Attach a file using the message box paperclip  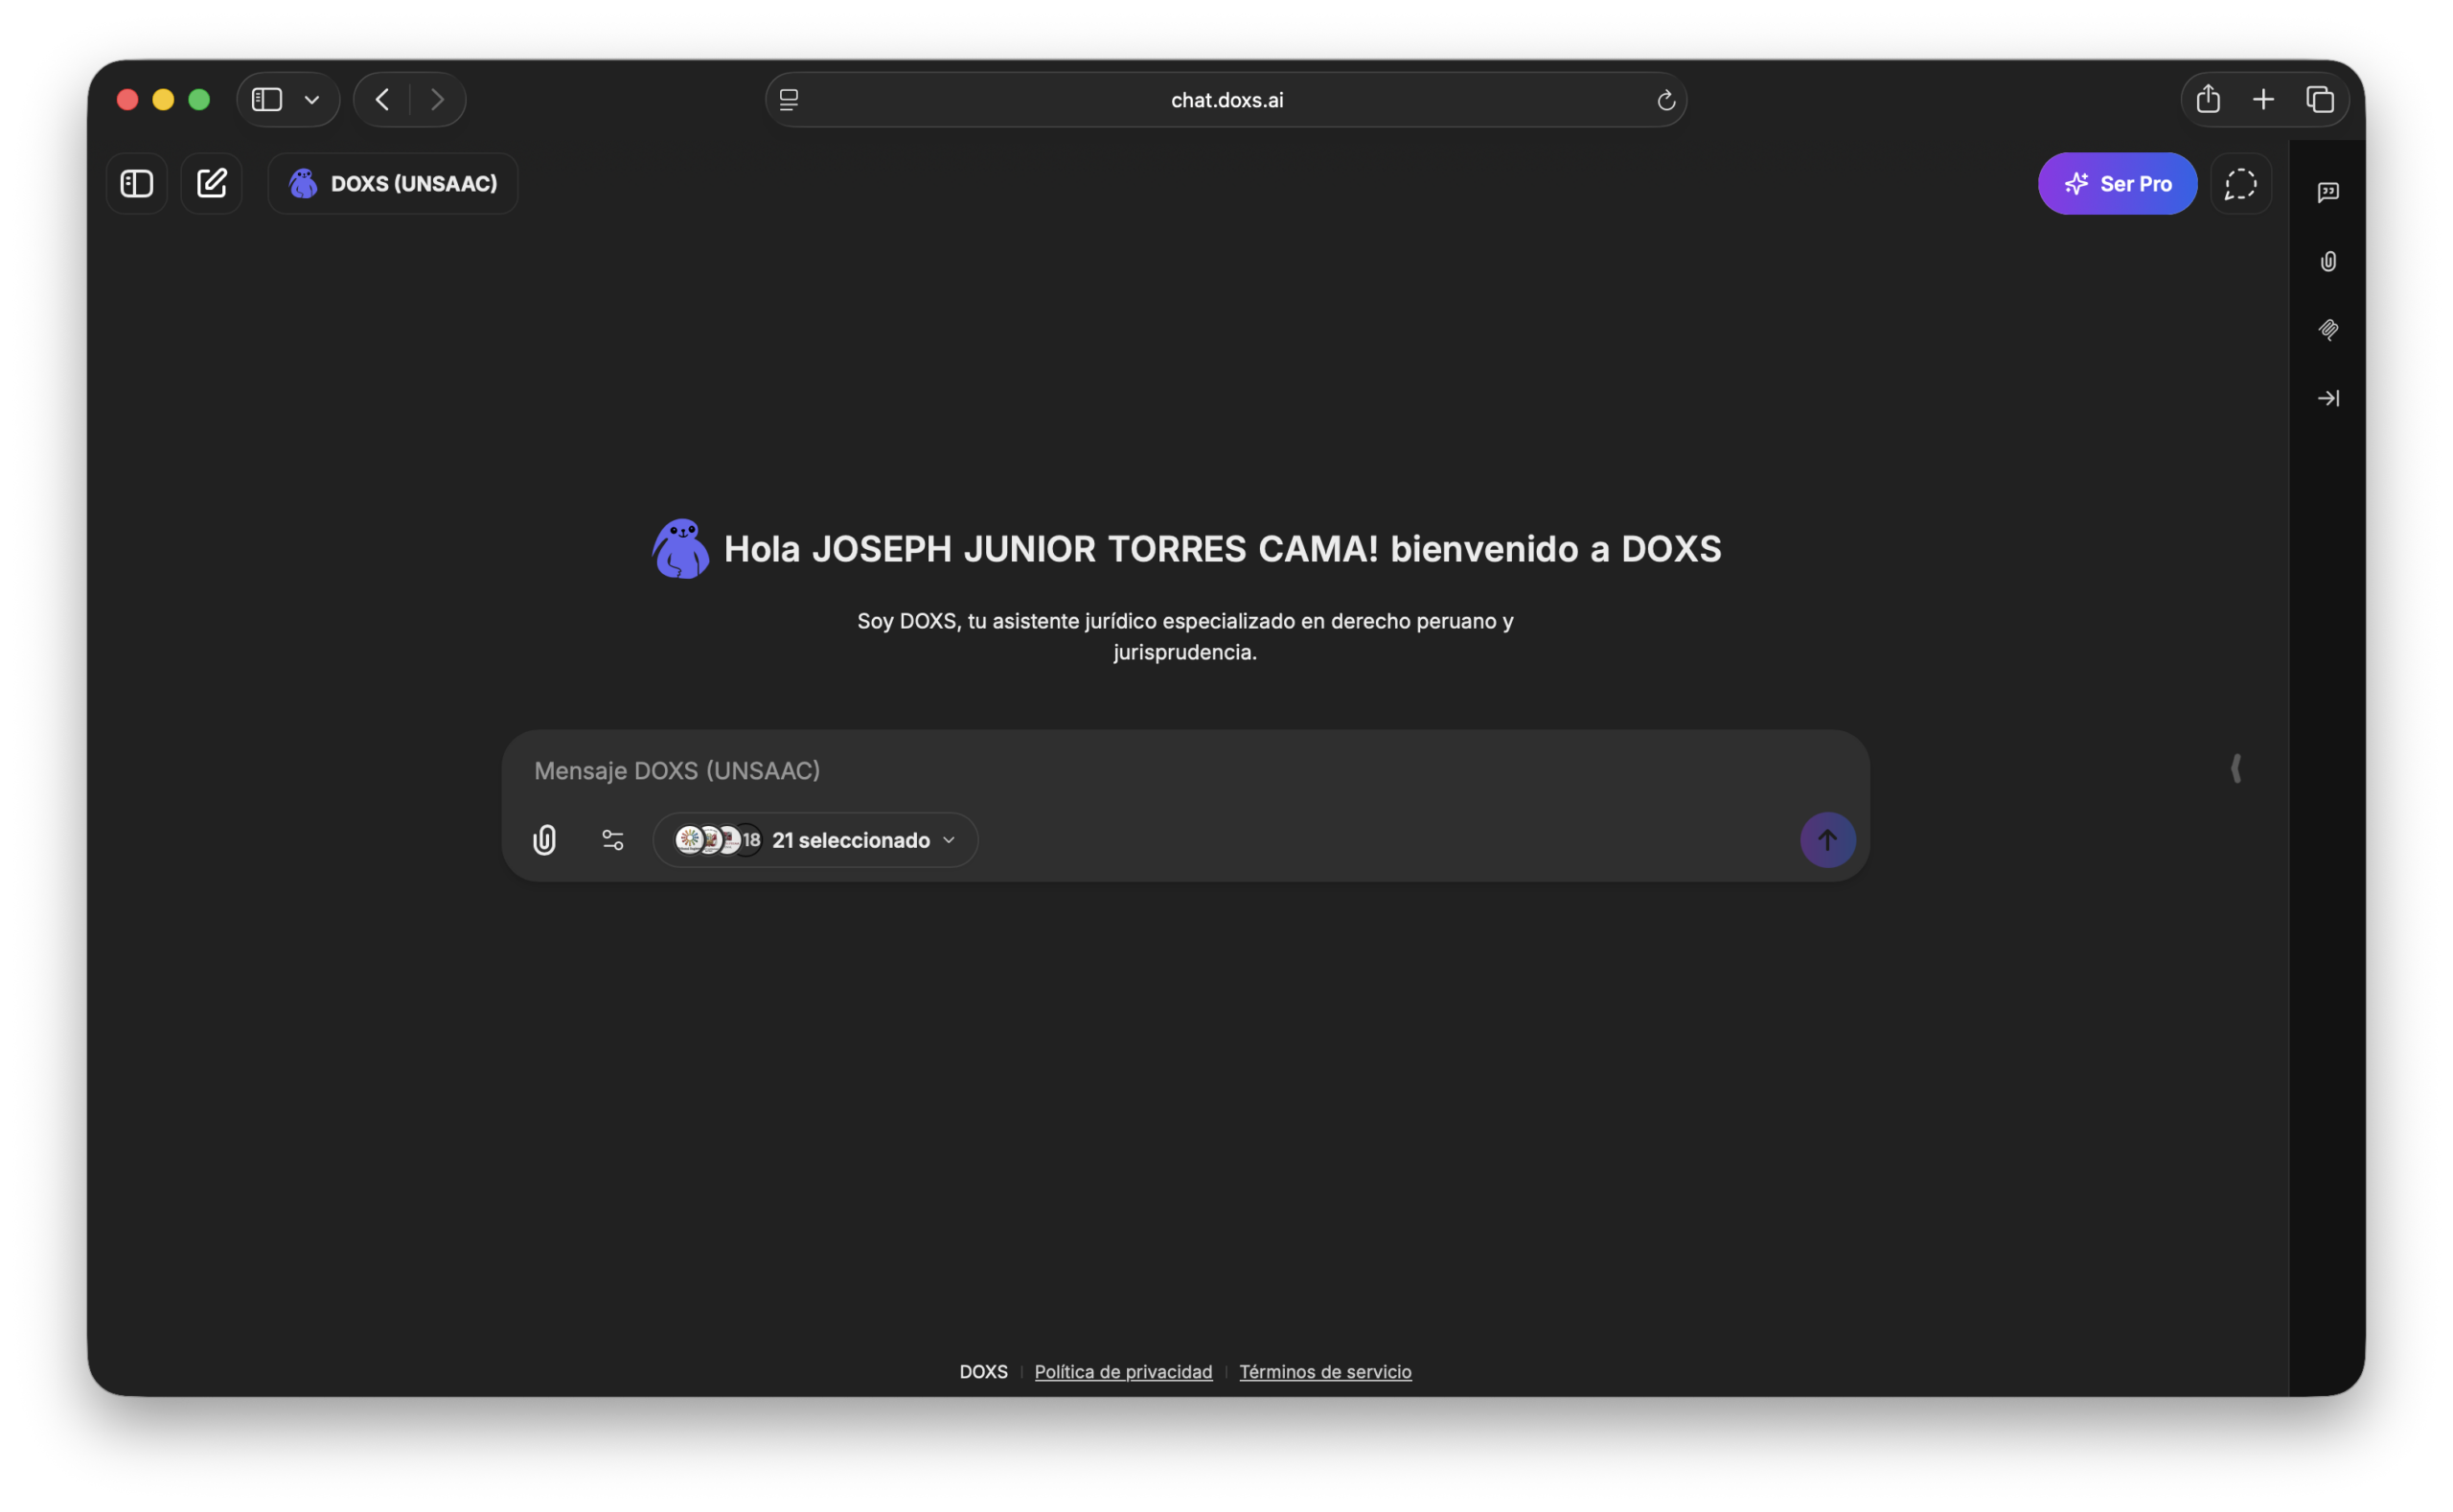(x=544, y=840)
